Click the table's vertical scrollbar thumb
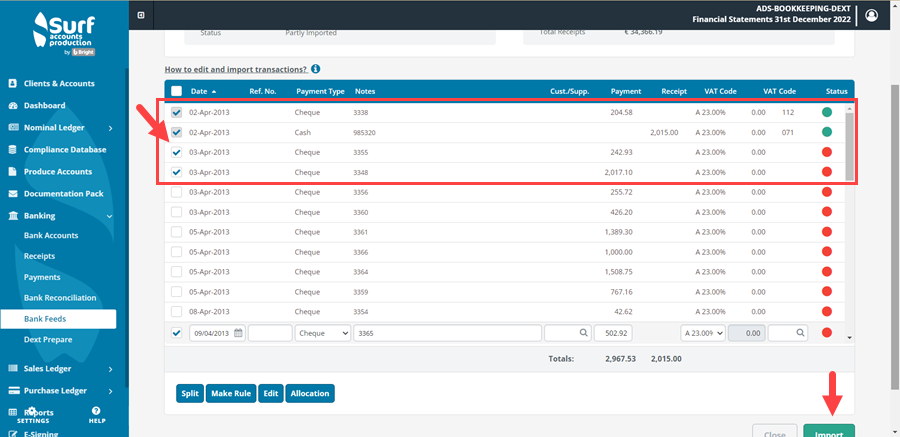Image resolution: width=900 pixels, height=437 pixels. click(849, 145)
